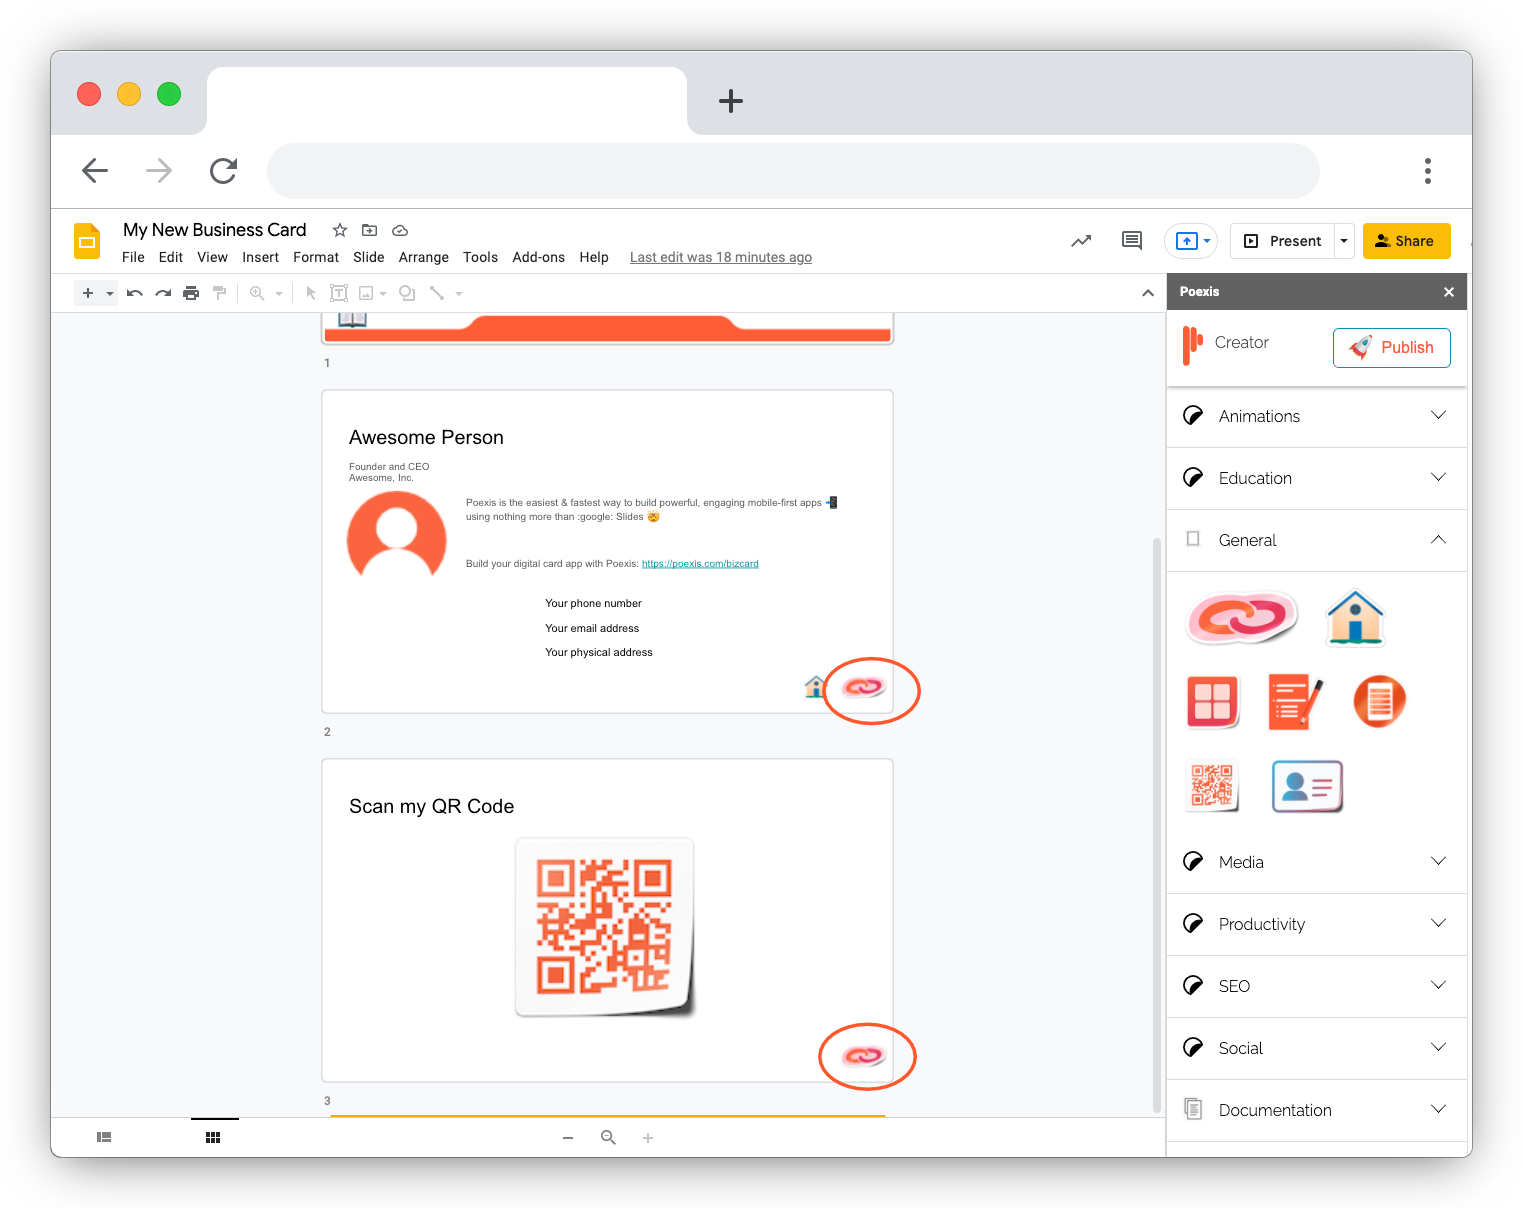Image resolution: width=1523 pixels, height=1208 pixels.
Task: Expand the Animations section
Action: pyautogui.click(x=1317, y=416)
